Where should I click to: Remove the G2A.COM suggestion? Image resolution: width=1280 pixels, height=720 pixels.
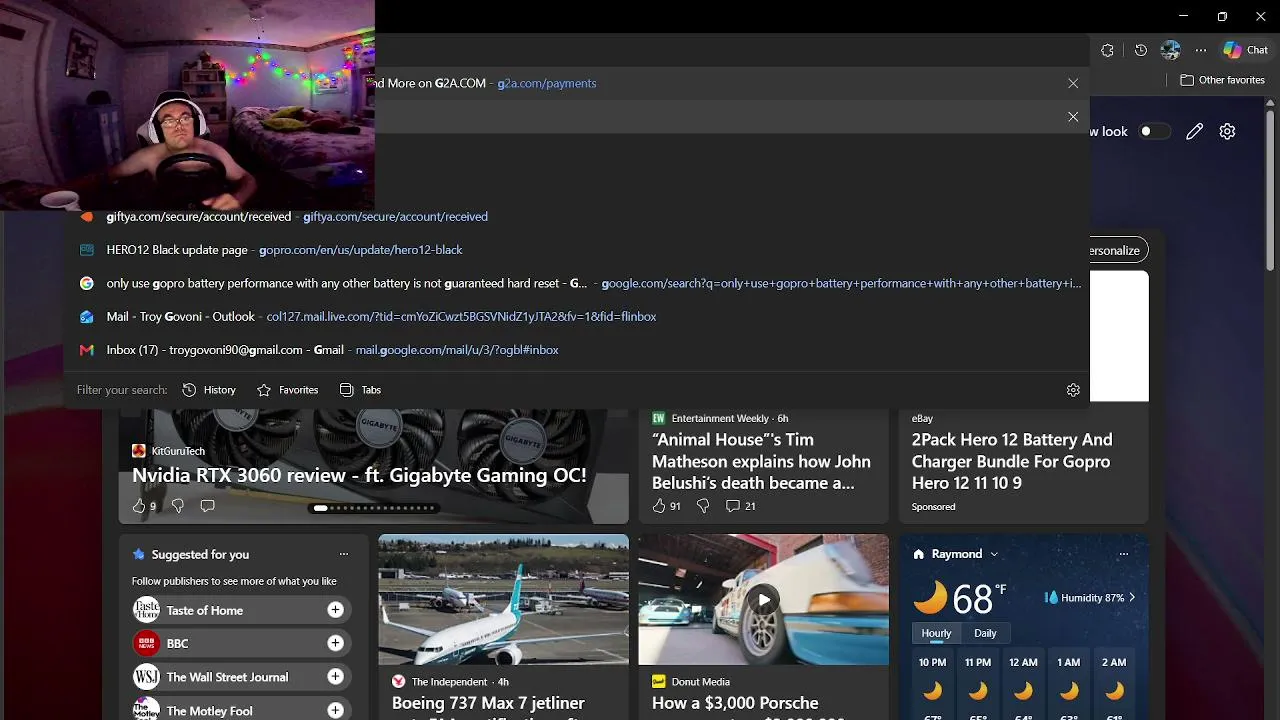pyautogui.click(x=1073, y=83)
